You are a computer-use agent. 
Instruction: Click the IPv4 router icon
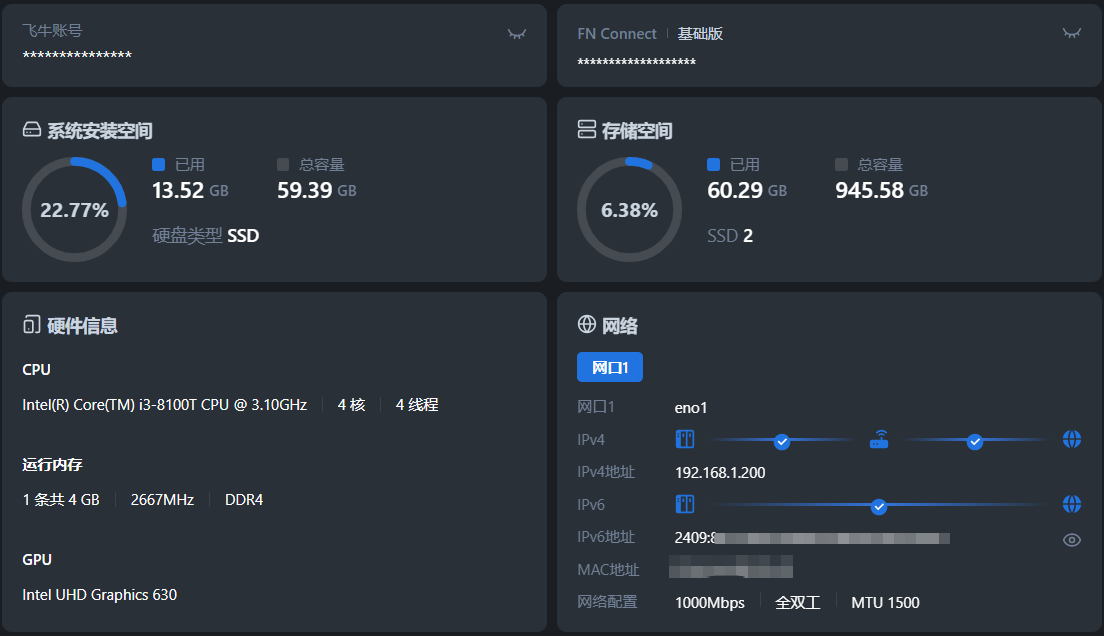point(879,439)
